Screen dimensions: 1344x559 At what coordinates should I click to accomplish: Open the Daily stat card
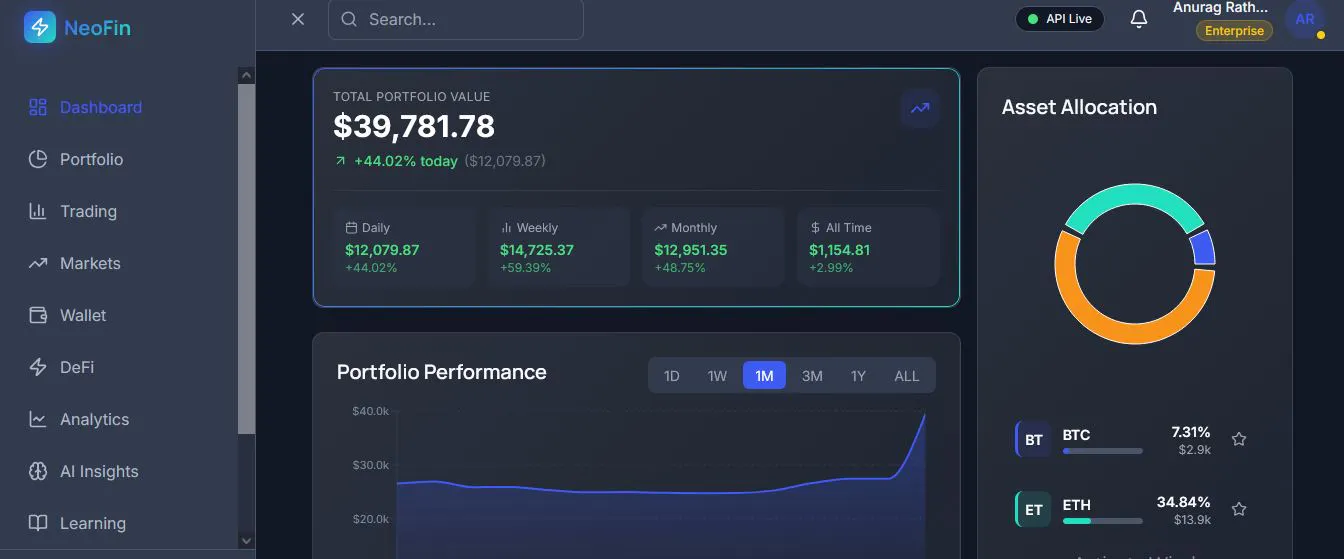404,248
